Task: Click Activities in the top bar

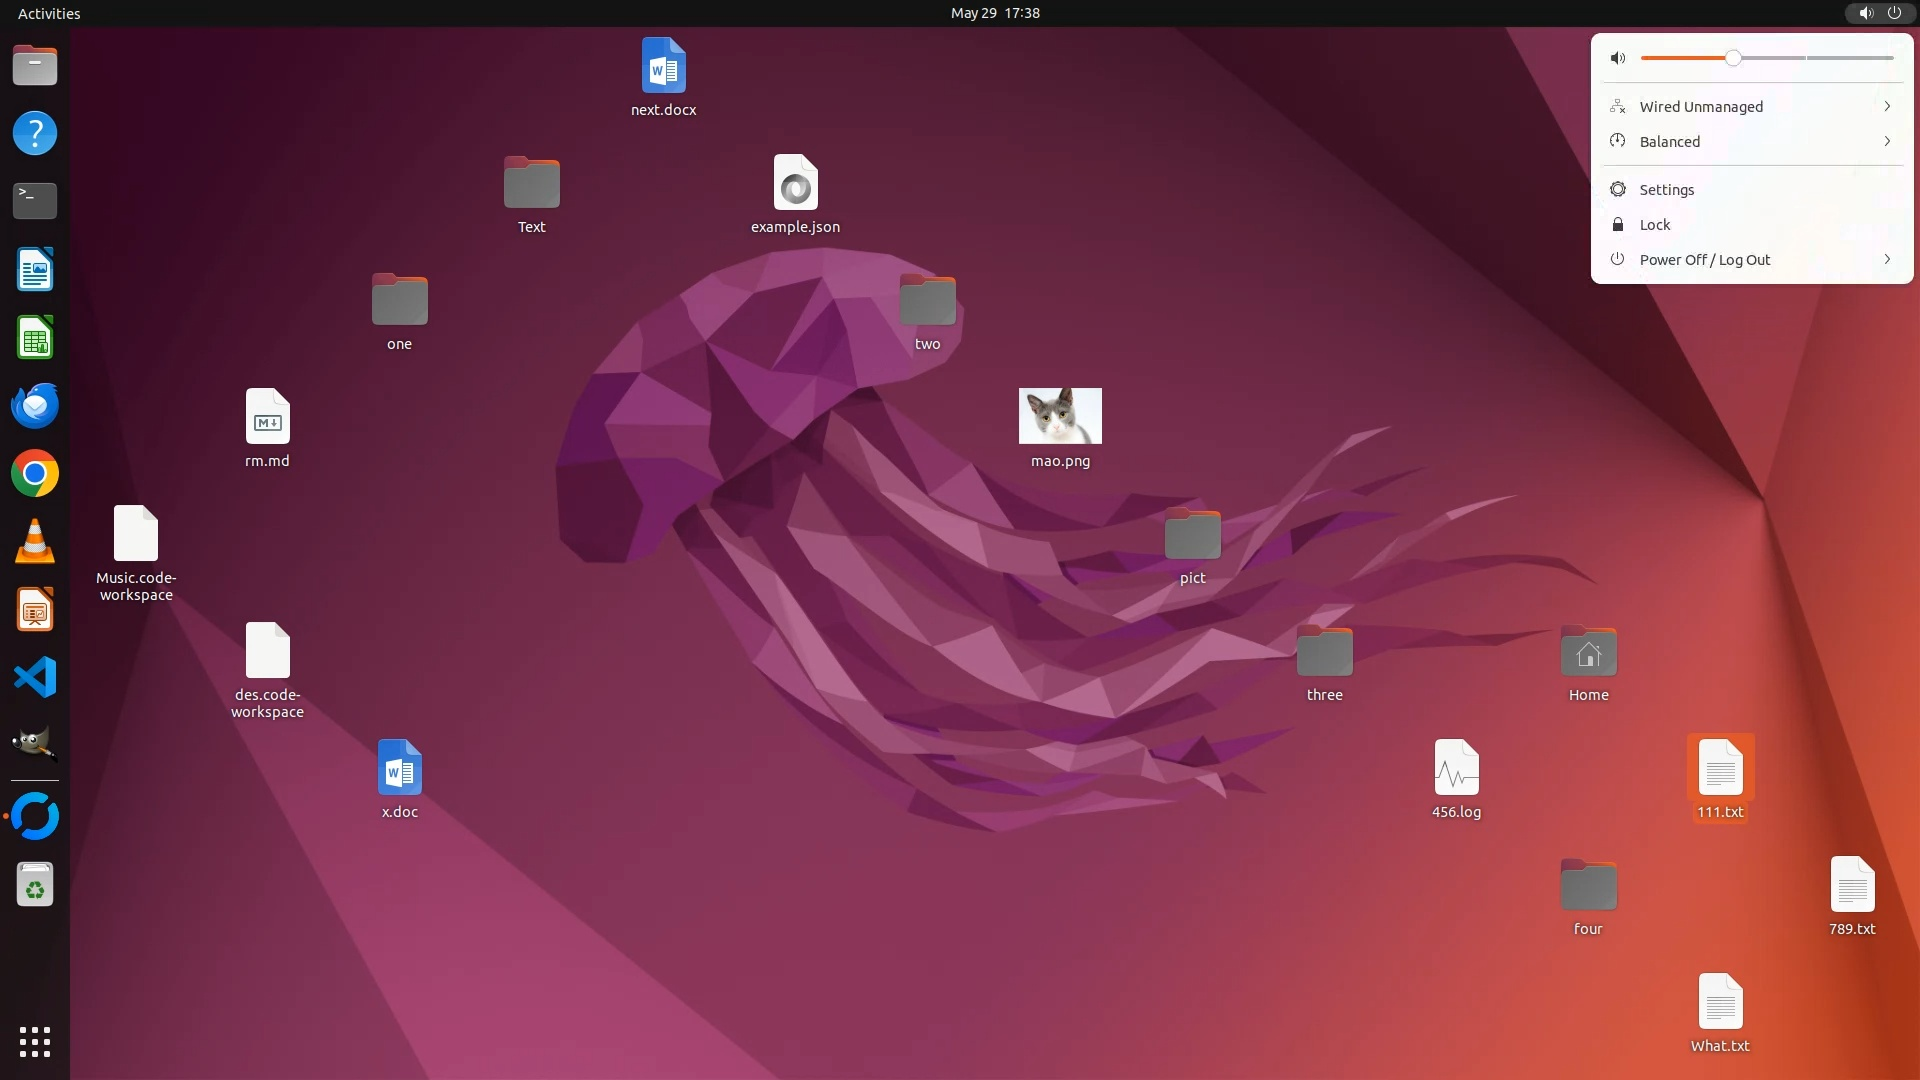Action: (x=49, y=13)
